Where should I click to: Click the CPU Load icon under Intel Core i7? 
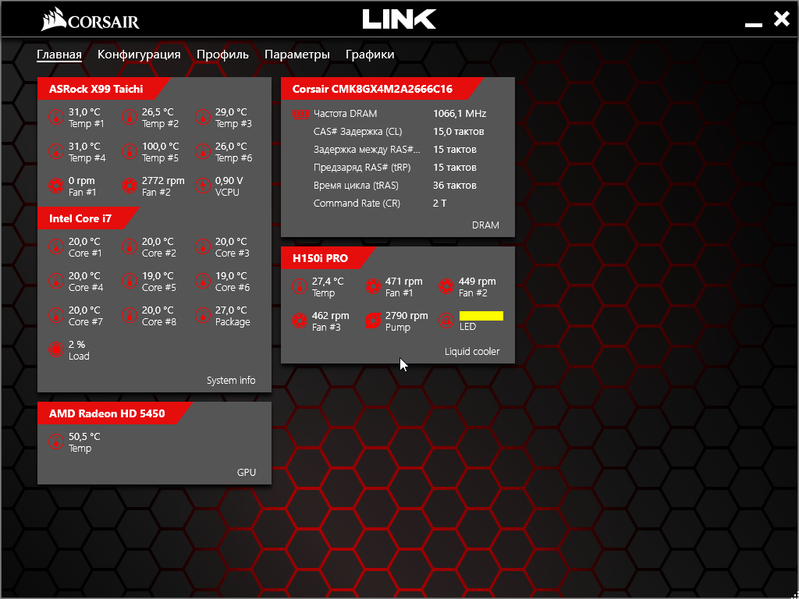[56, 349]
